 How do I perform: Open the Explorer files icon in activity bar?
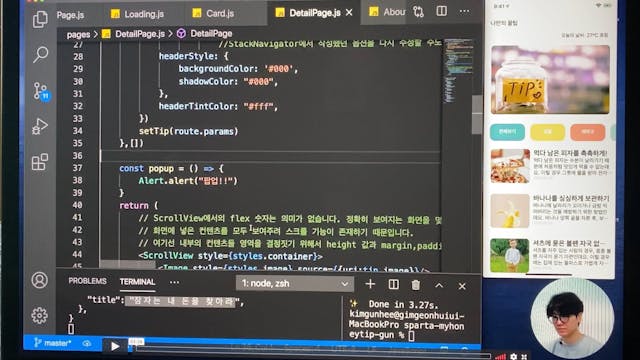(x=40, y=20)
